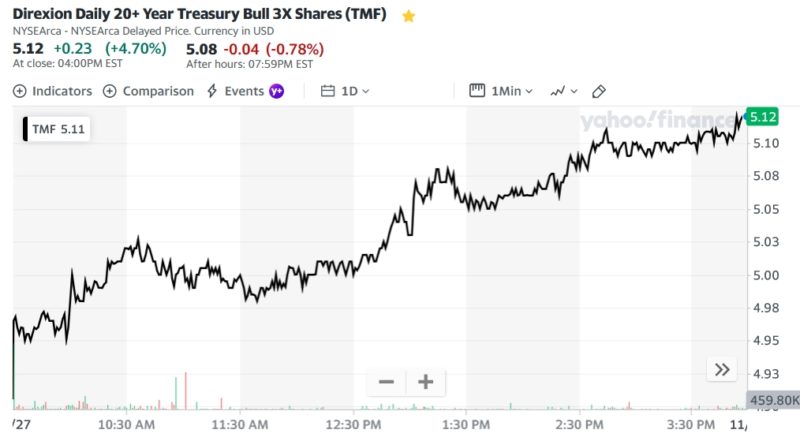Image resolution: width=800 pixels, height=441 pixels.
Task: Open the line chart type selector
Action: (x=563, y=91)
